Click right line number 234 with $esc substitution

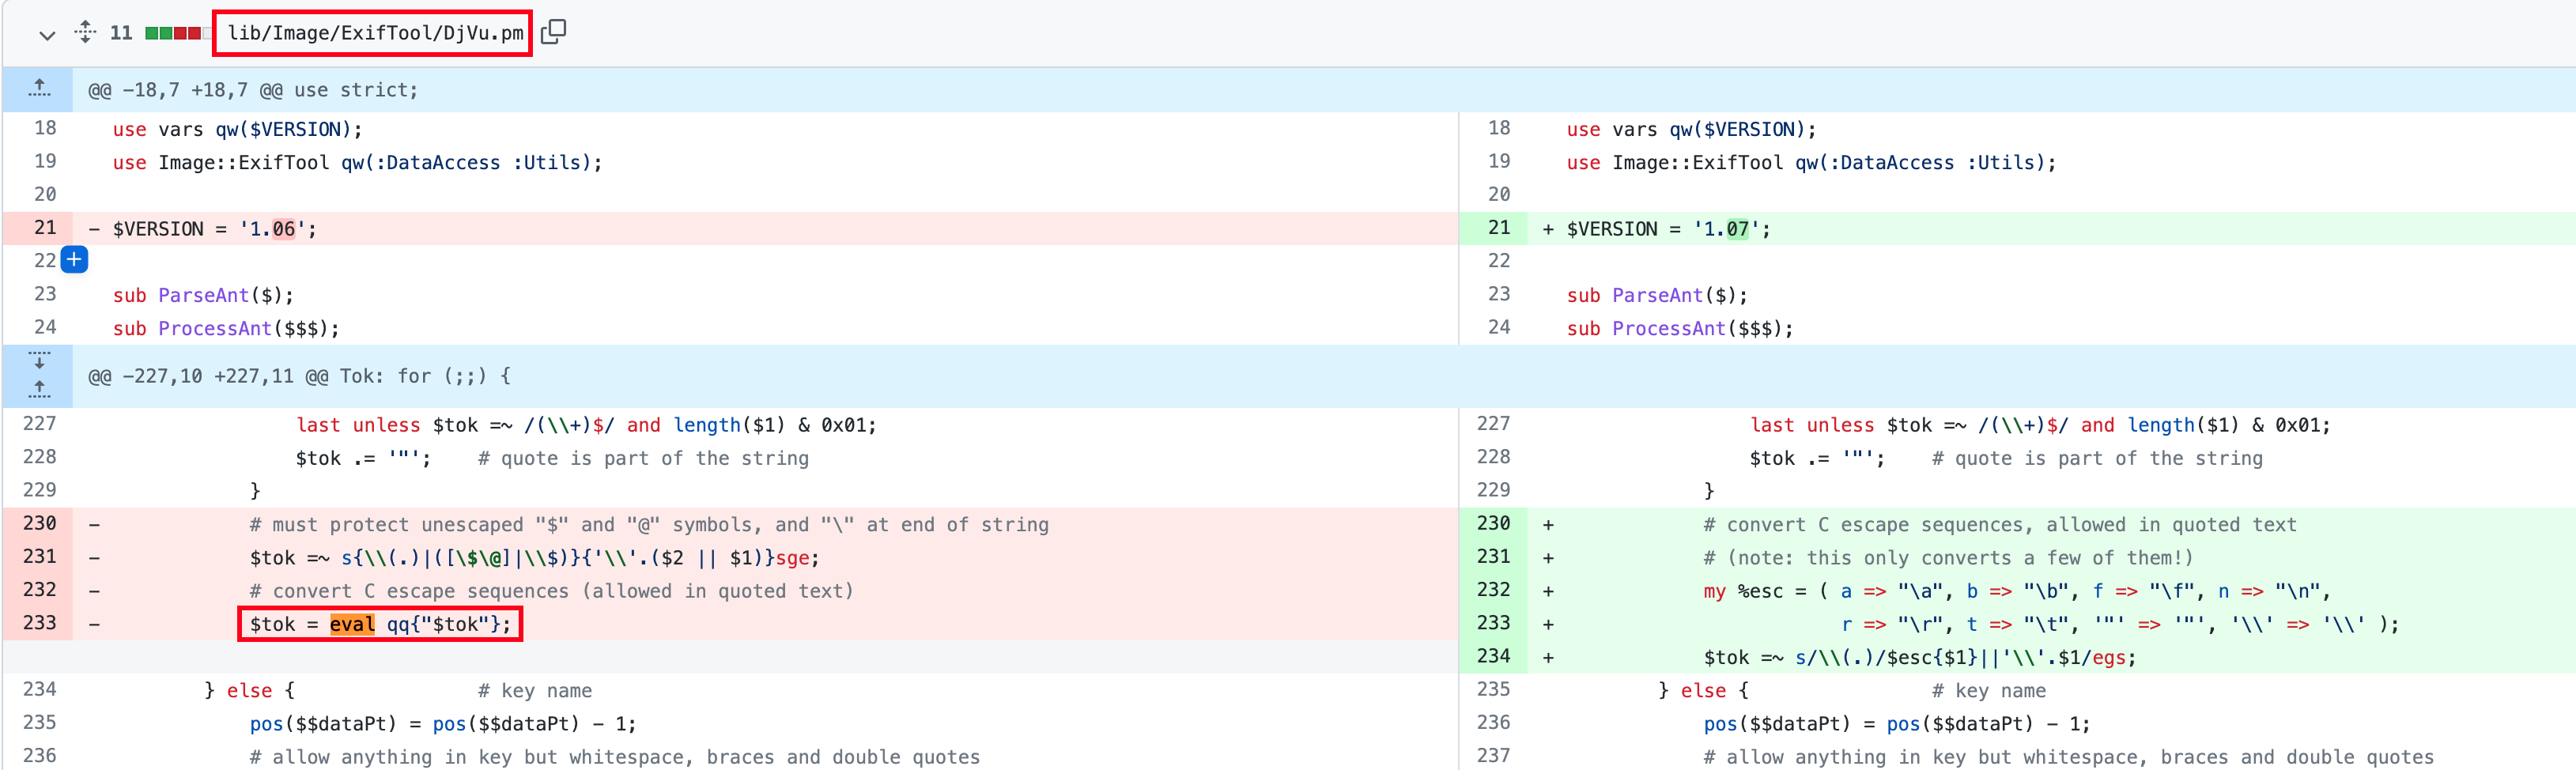(x=1493, y=656)
